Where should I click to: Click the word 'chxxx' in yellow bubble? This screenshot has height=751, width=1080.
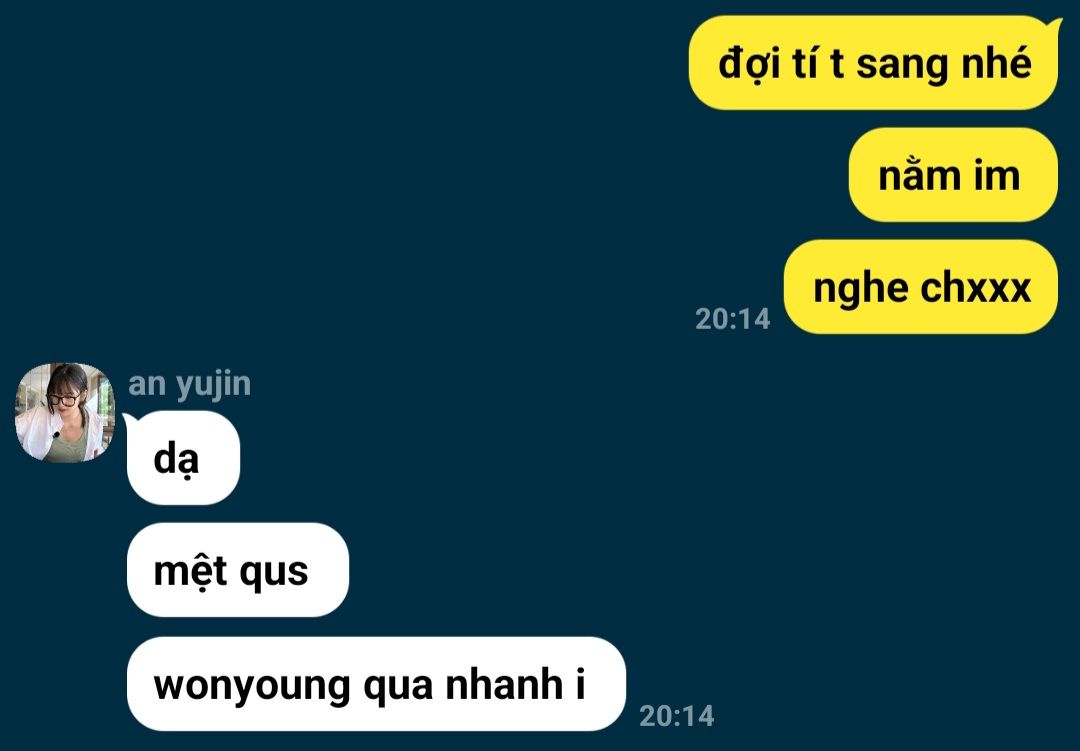(x=975, y=287)
